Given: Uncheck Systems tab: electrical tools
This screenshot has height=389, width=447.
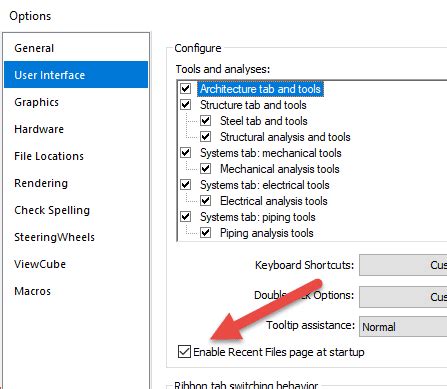Looking at the screenshot, I should coord(185,185).
